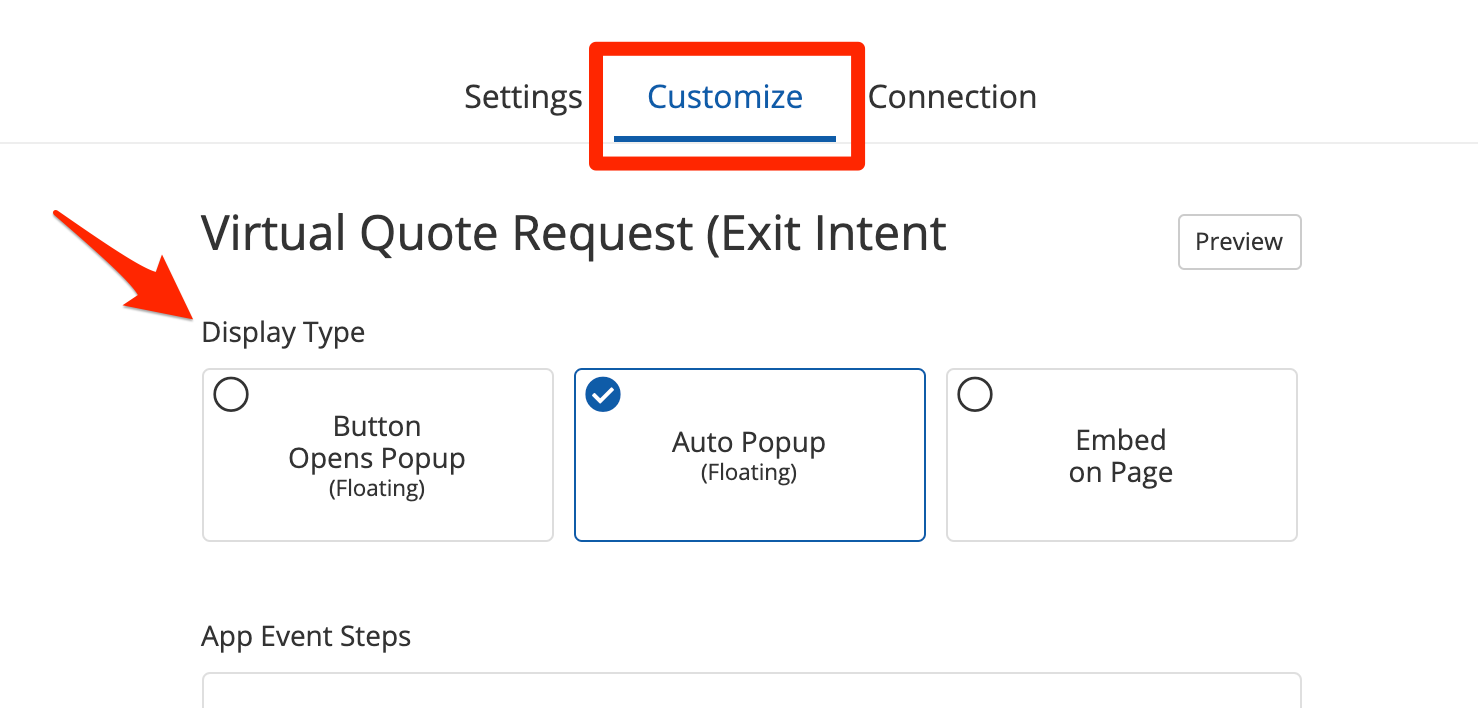
Task: Click the App Event Steps heading
Action: [306, 636]
